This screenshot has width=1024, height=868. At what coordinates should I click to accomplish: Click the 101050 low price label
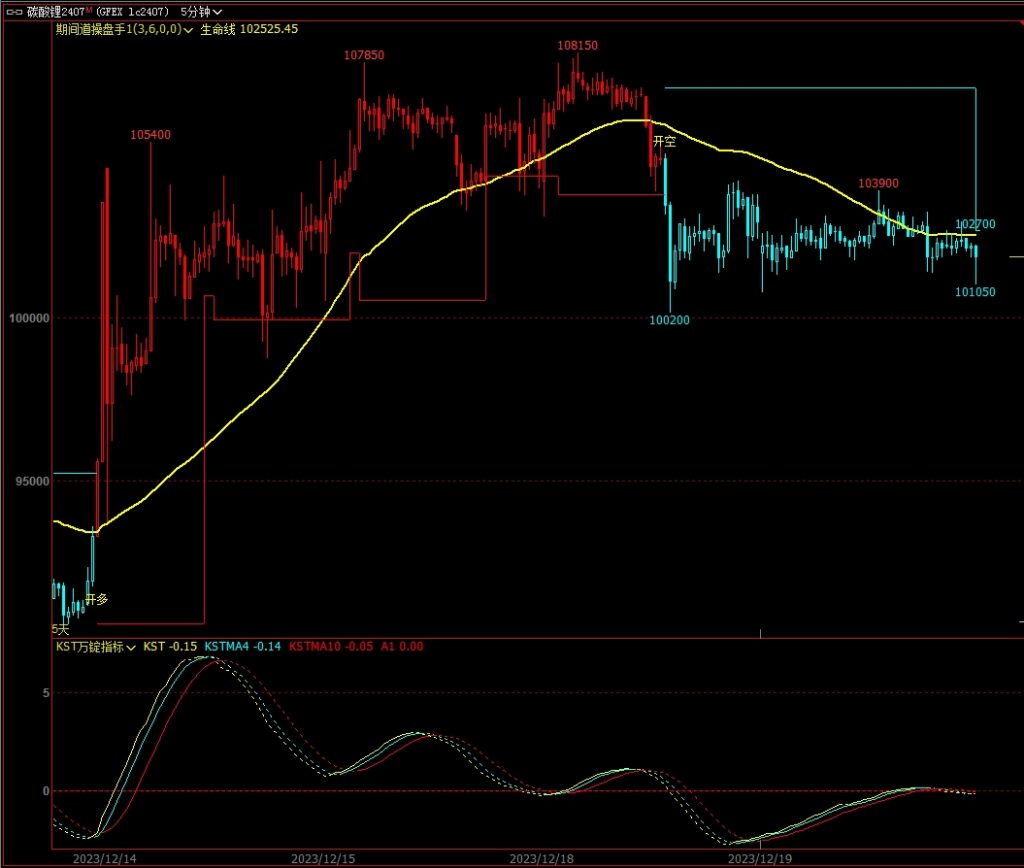[x=974, y=292]
